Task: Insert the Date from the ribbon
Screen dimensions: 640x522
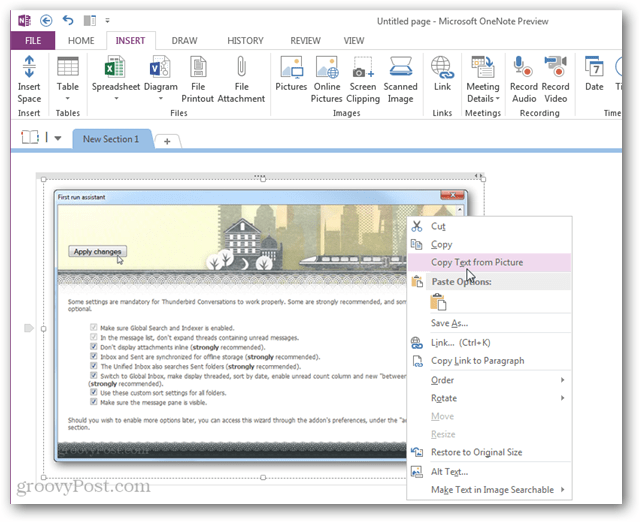Action: click(x=594, y=74)
